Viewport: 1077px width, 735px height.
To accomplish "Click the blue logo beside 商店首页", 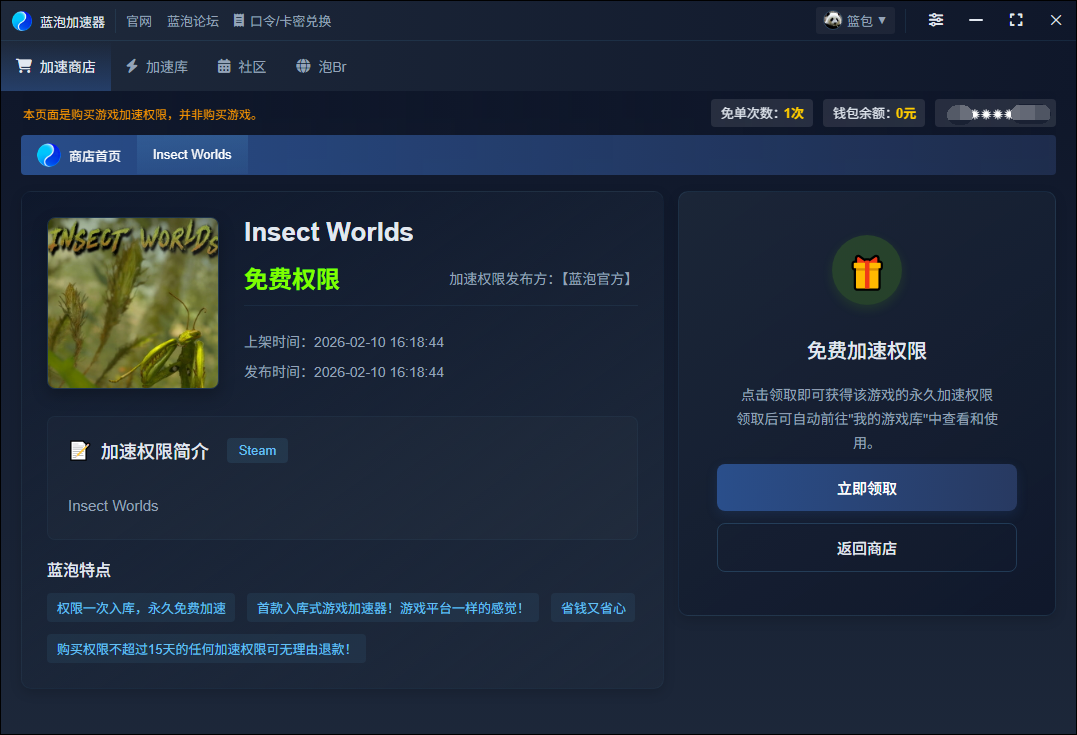I will point(48,155).
